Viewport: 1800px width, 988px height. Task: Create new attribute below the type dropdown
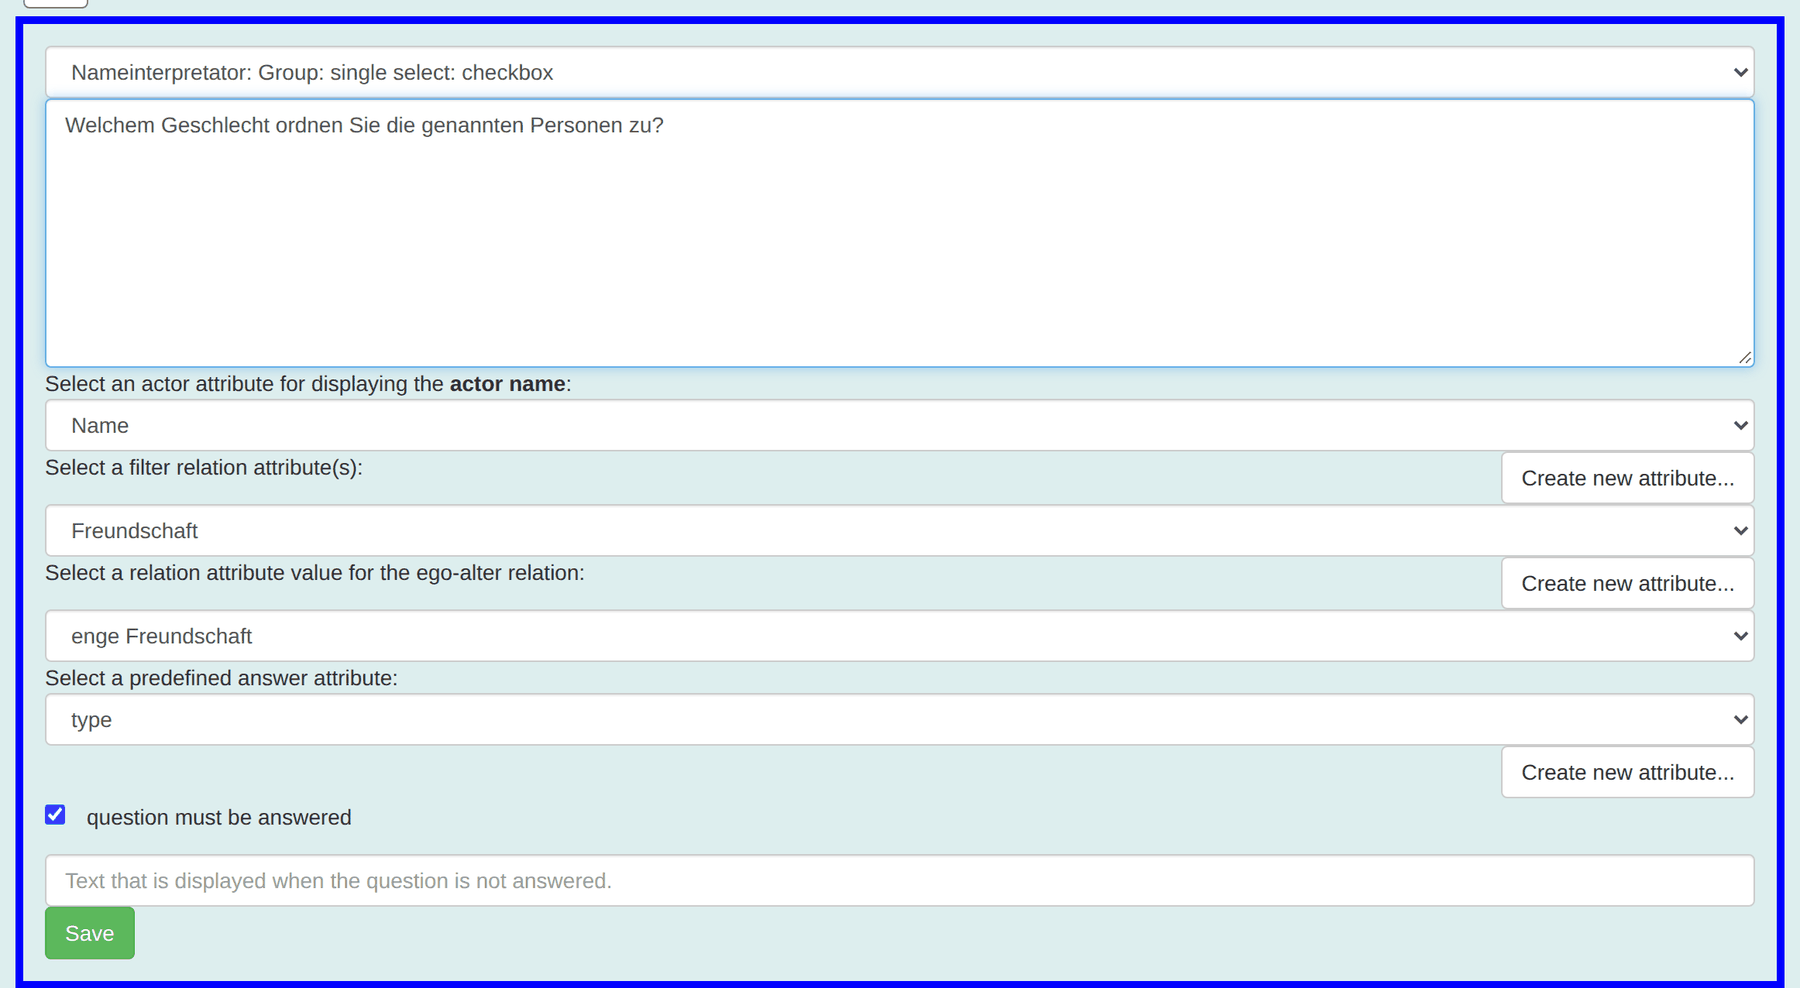1627,772
